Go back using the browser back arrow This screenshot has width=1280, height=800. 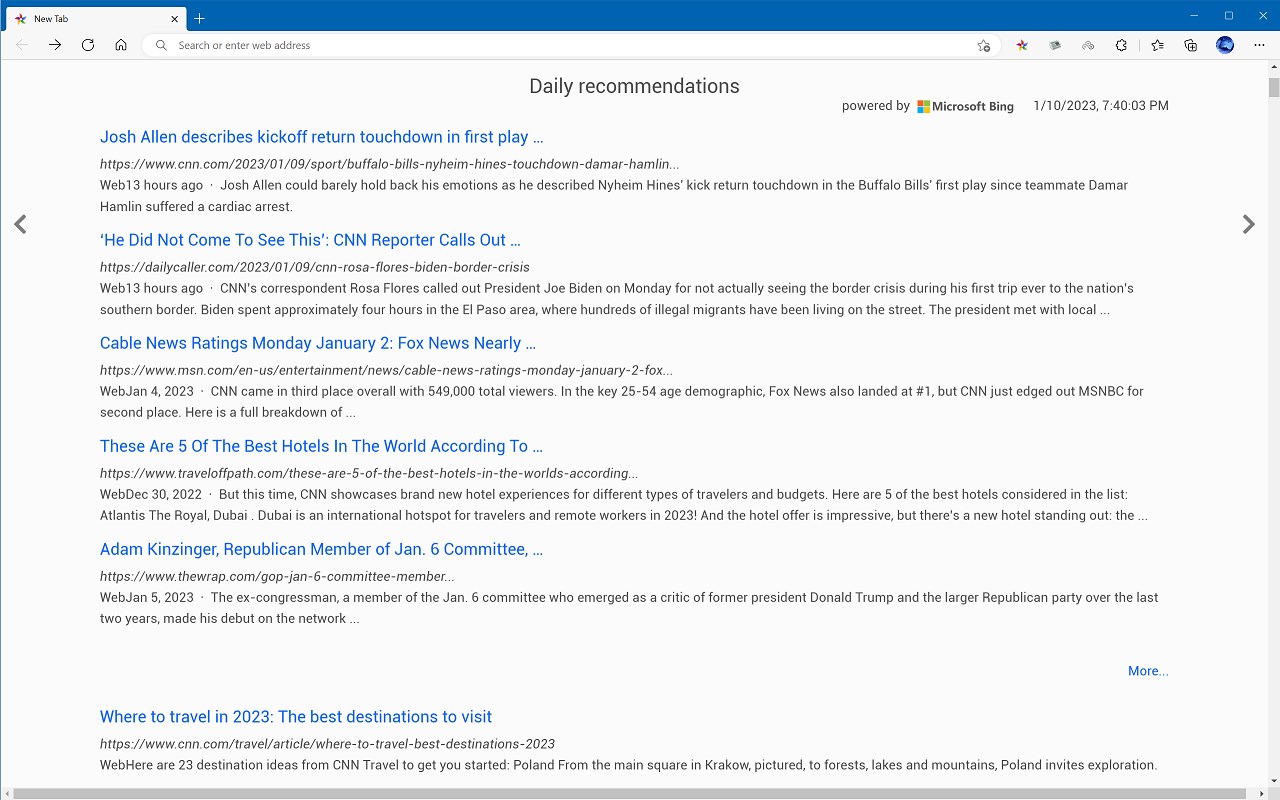click(x=22, y=45)
